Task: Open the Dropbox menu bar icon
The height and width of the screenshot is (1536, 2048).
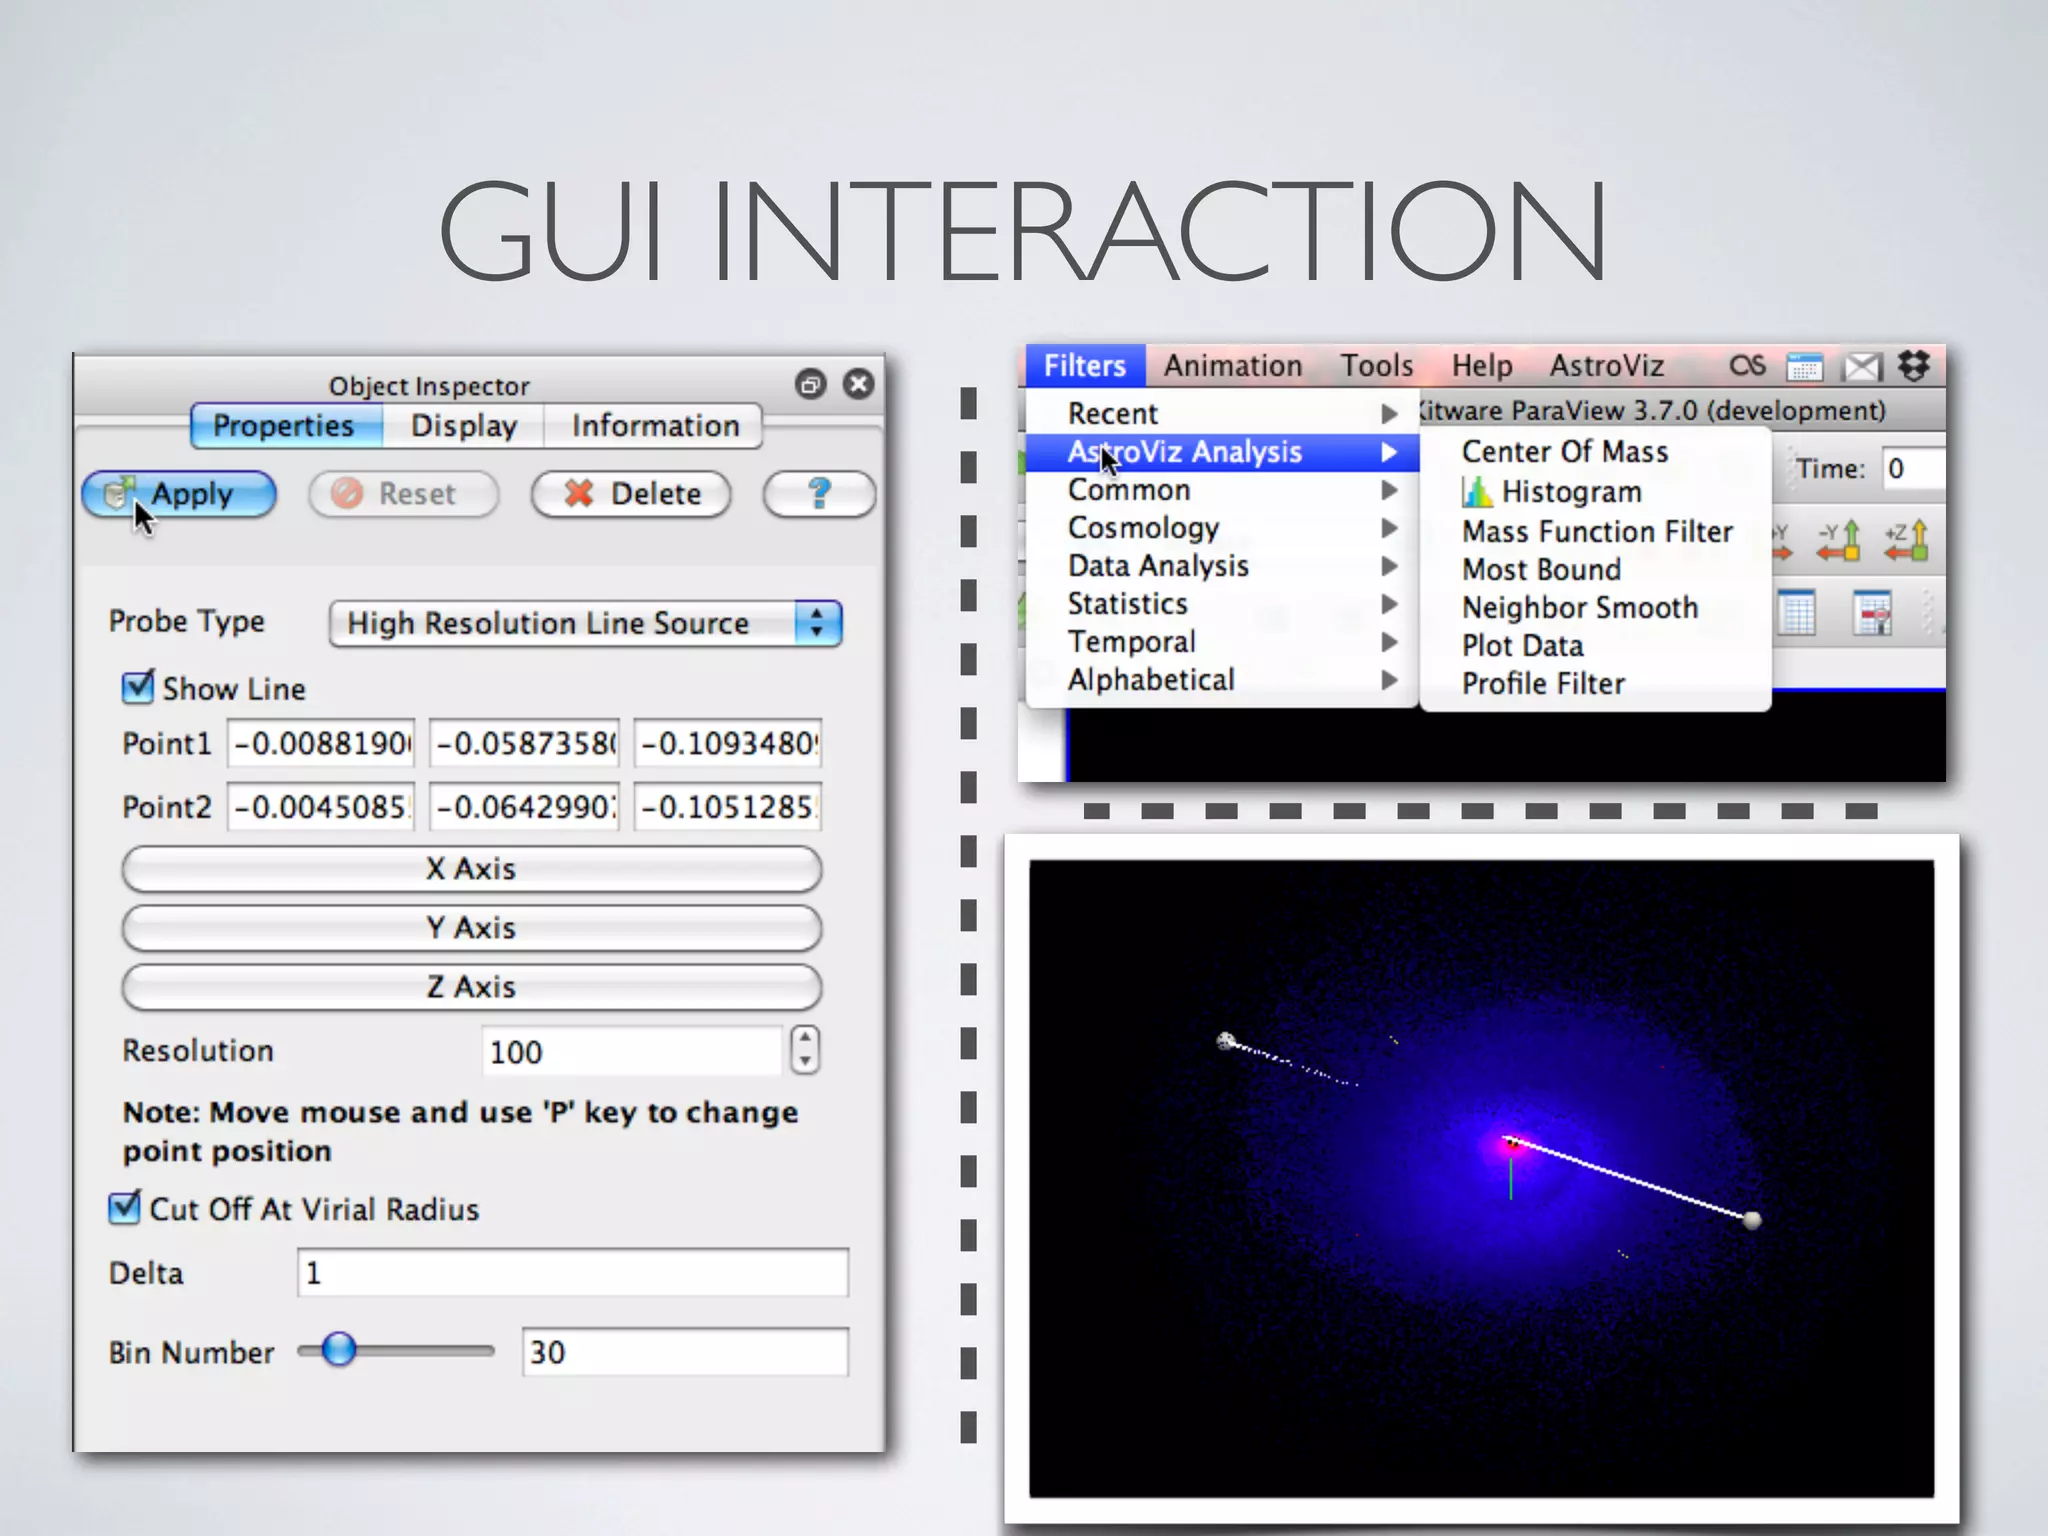Action: pos(1914,366)
